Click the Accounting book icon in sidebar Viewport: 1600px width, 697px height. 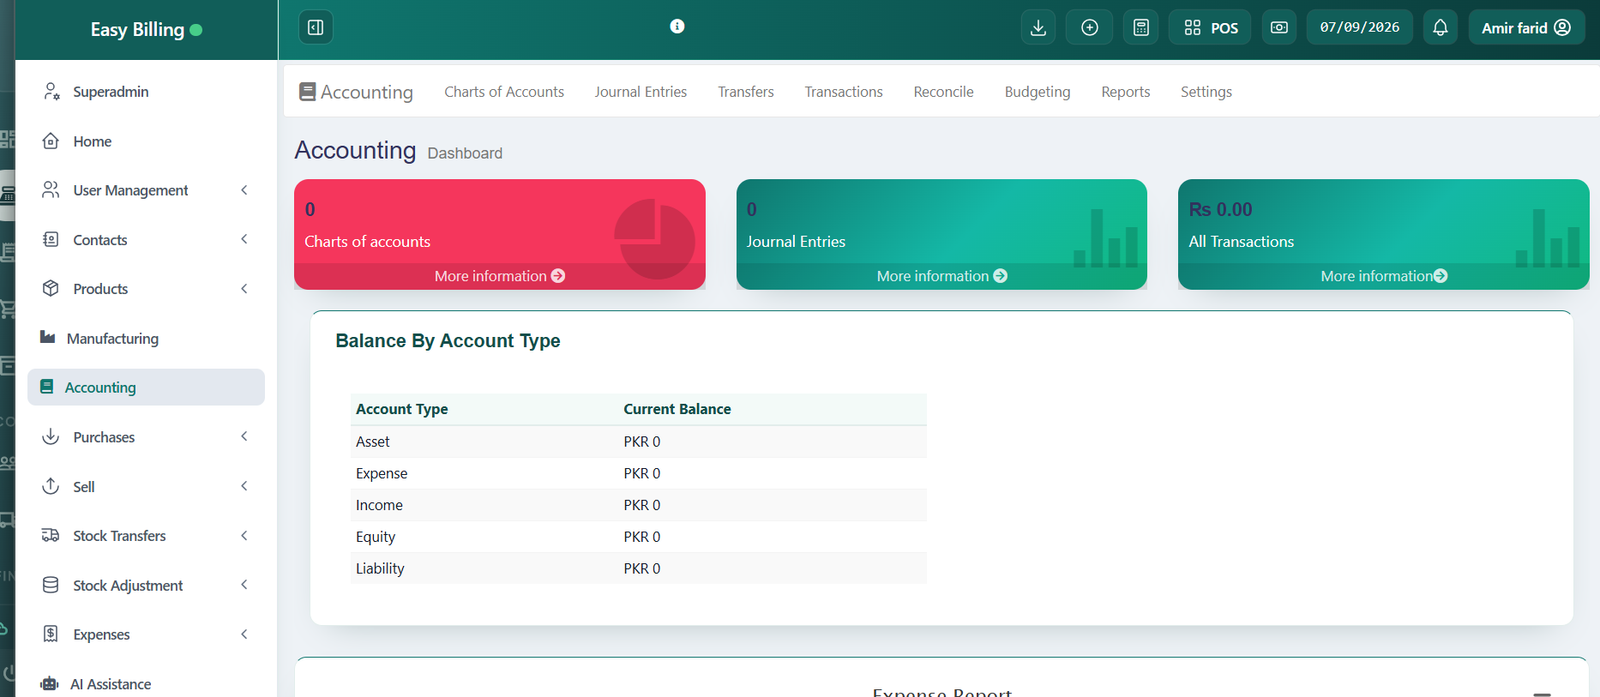tap(47, 387)
